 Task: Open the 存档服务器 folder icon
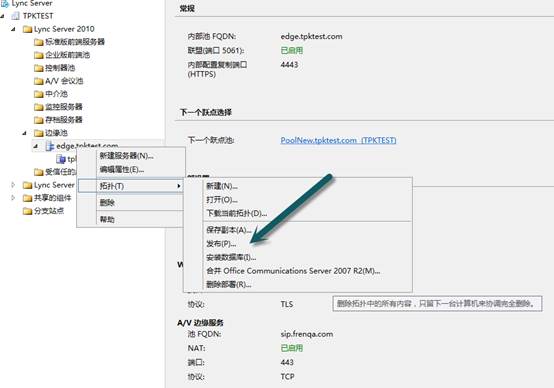tap(39, 120)
